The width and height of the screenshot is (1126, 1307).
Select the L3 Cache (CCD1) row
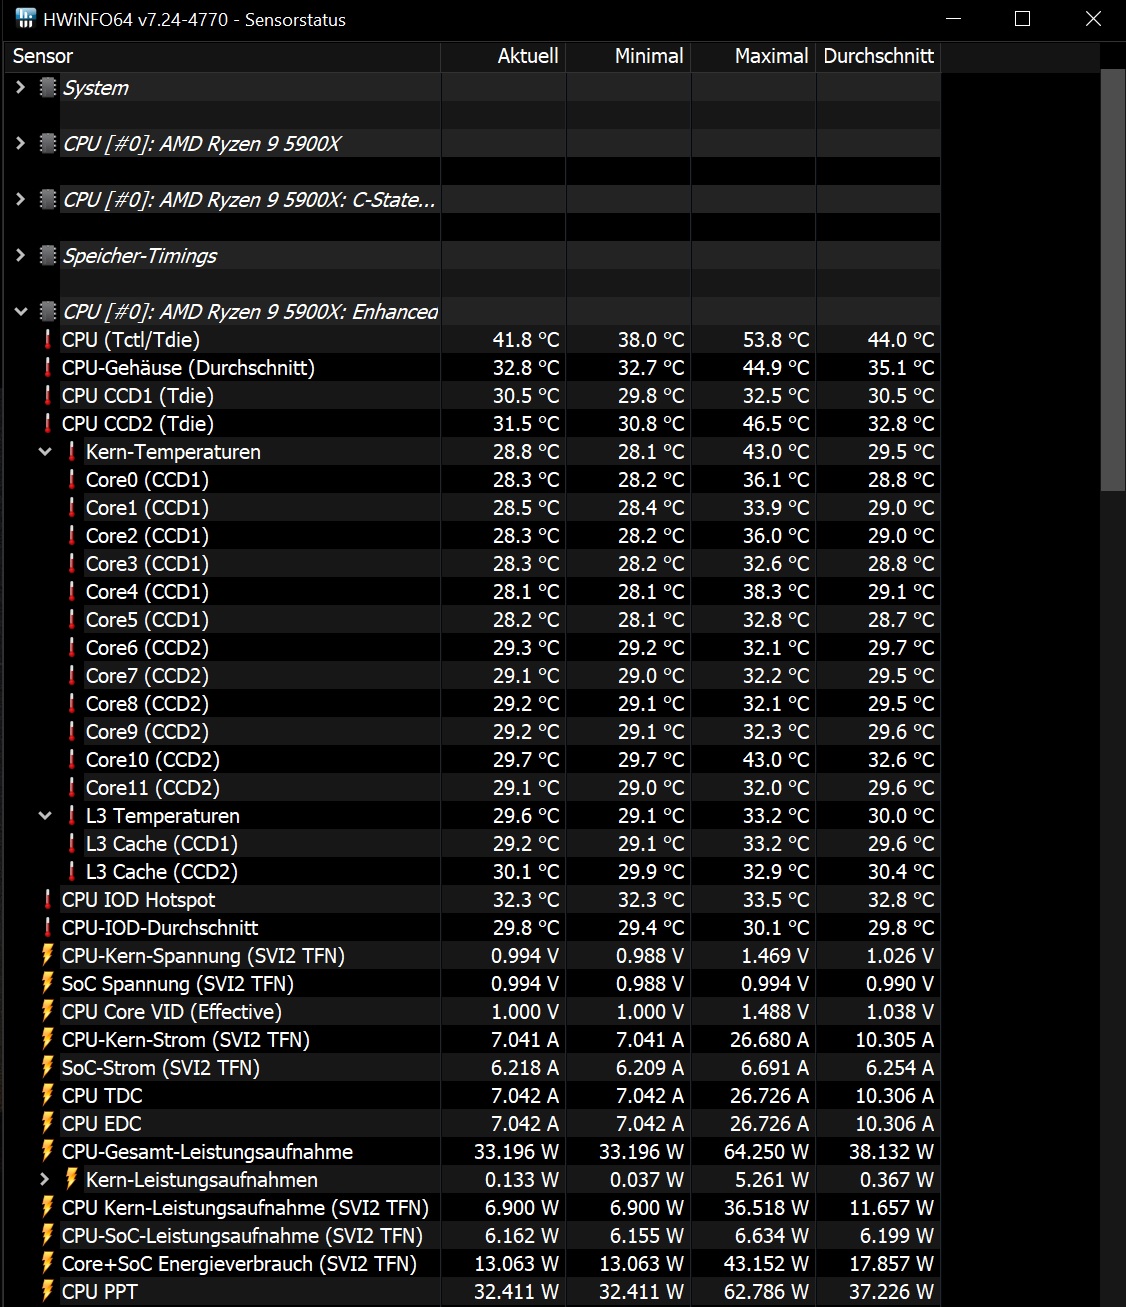(472, 843)
